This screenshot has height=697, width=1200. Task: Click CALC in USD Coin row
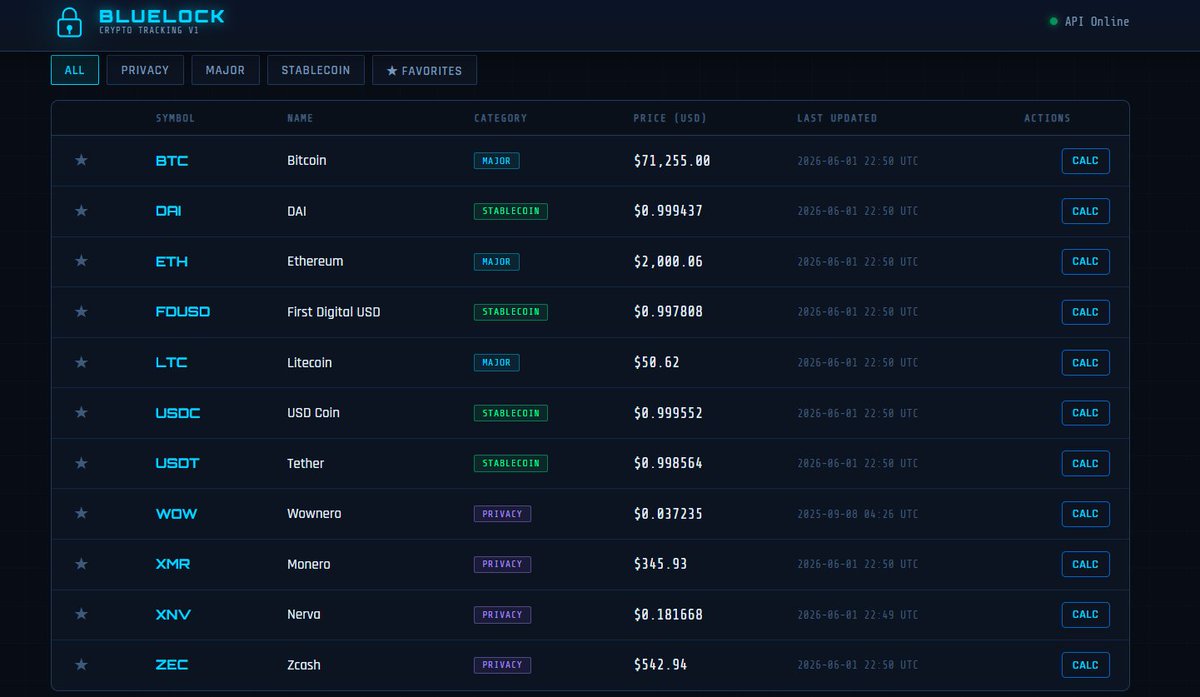[1085, 413]
